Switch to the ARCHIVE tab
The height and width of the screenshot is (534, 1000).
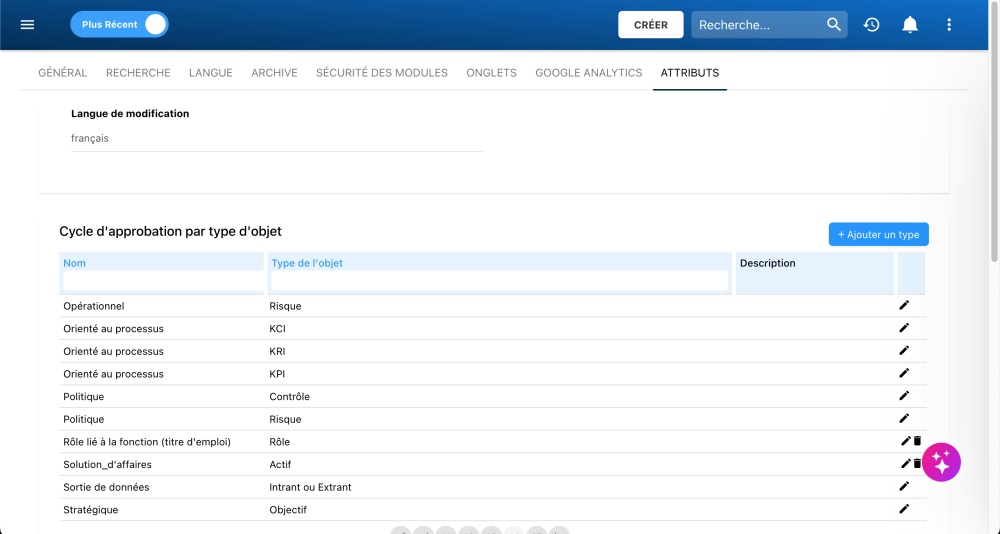[x=274, y=73]
